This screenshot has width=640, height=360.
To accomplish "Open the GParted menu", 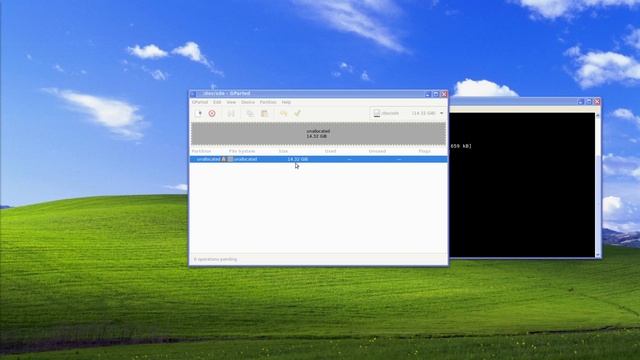I will point(200,102).
